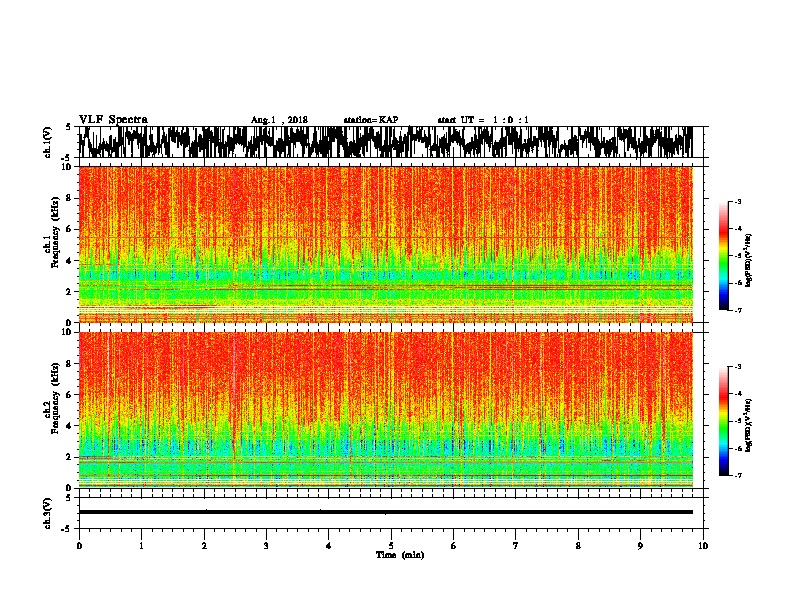
Task: Click the ch.1 color scale bar
Action: [723, 256]
